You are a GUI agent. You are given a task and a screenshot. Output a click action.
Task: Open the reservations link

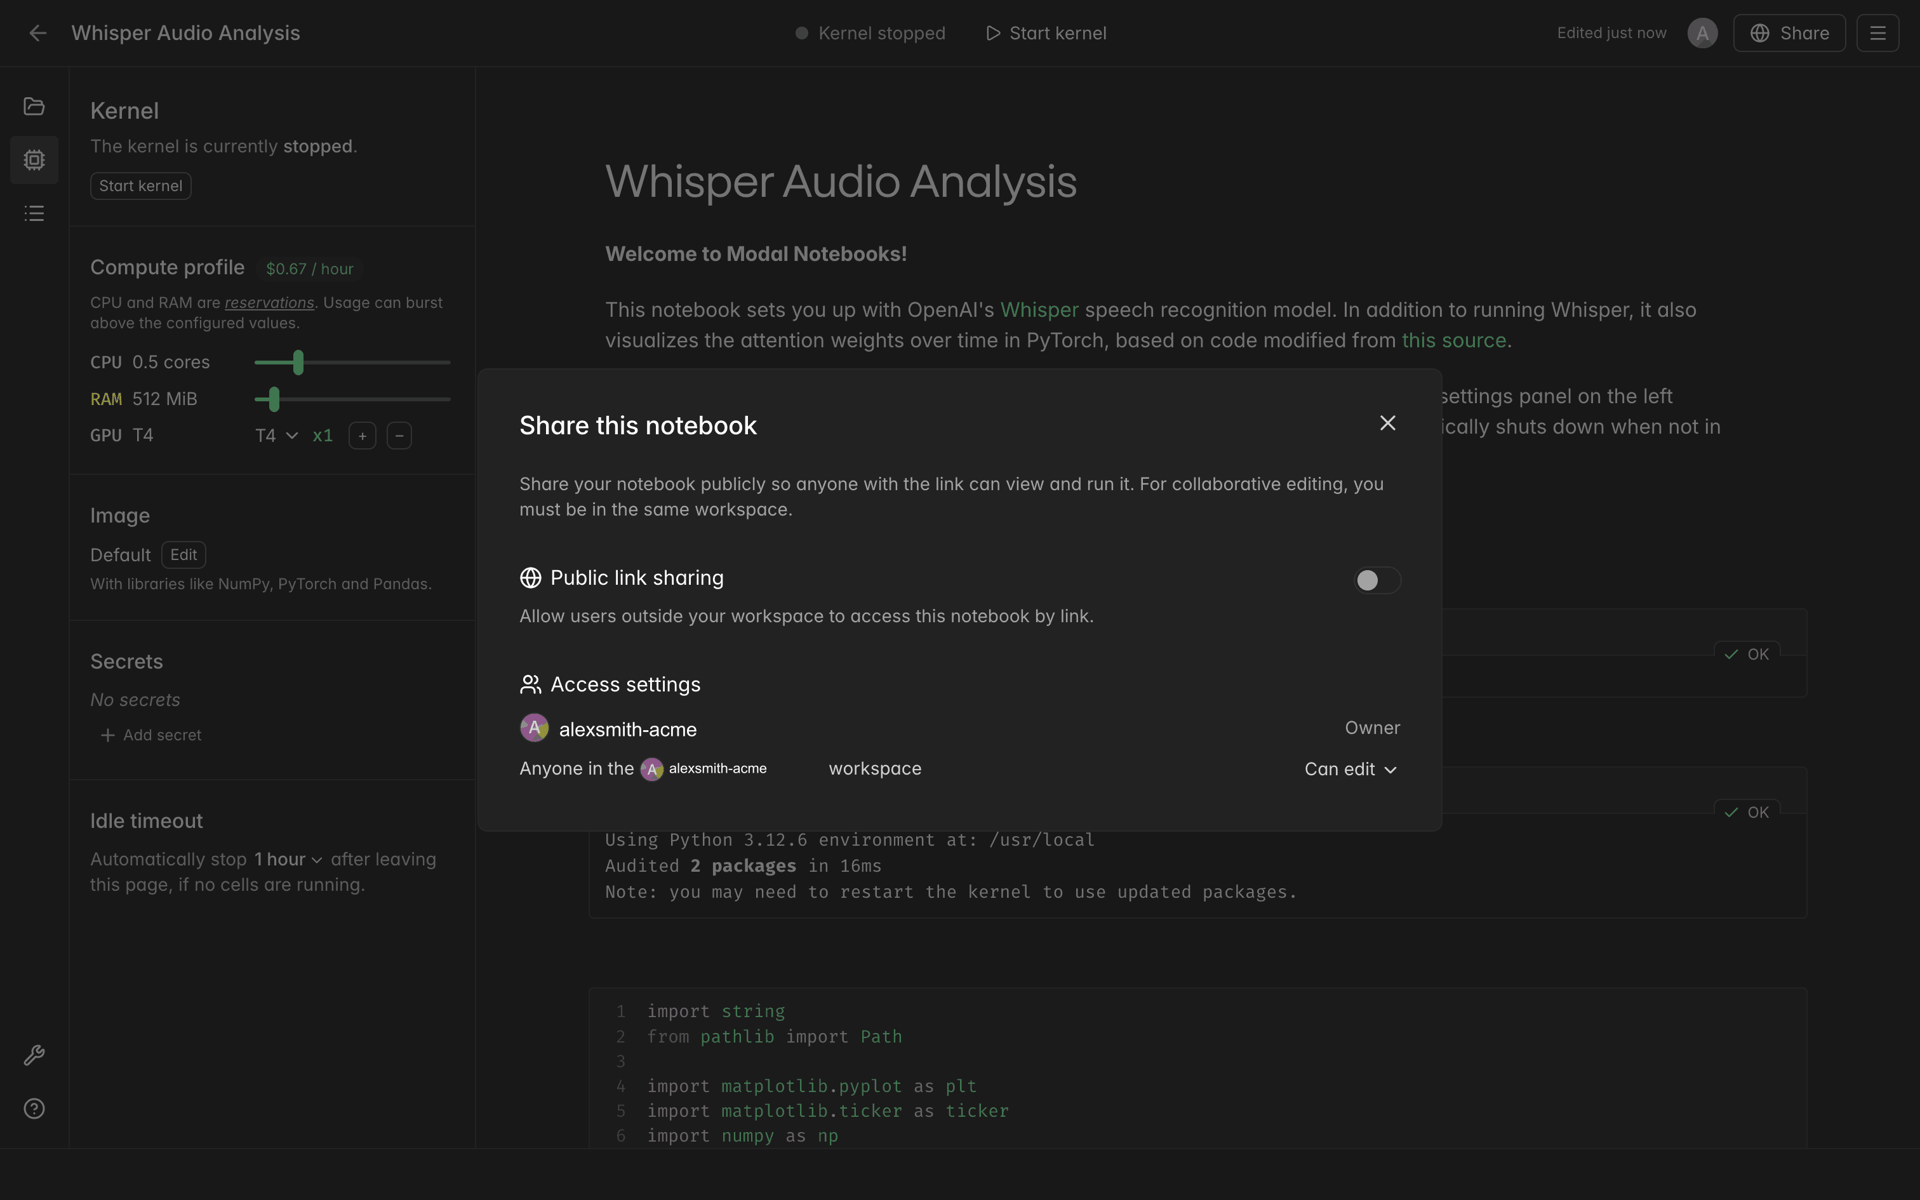click(x=269, y=303)
